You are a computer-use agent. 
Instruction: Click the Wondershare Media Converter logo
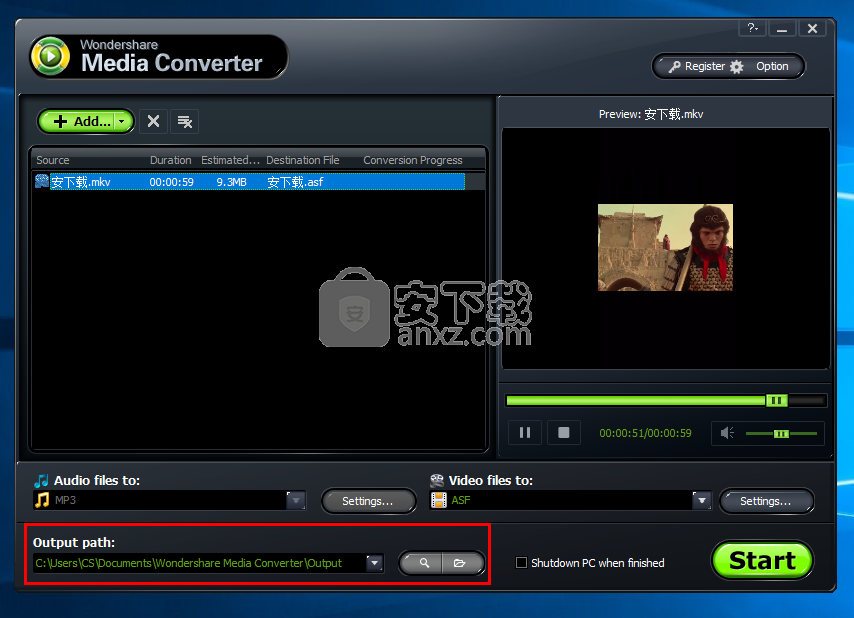(157, 57)
